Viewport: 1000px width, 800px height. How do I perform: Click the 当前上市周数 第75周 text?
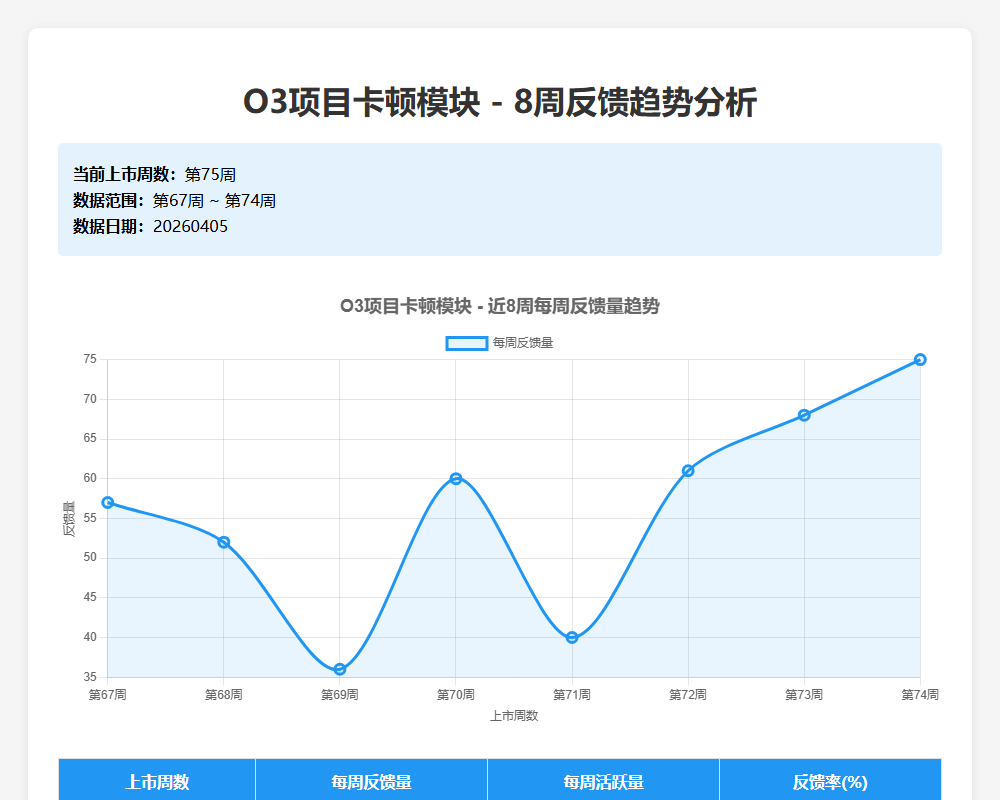click(x=154, y=174)
